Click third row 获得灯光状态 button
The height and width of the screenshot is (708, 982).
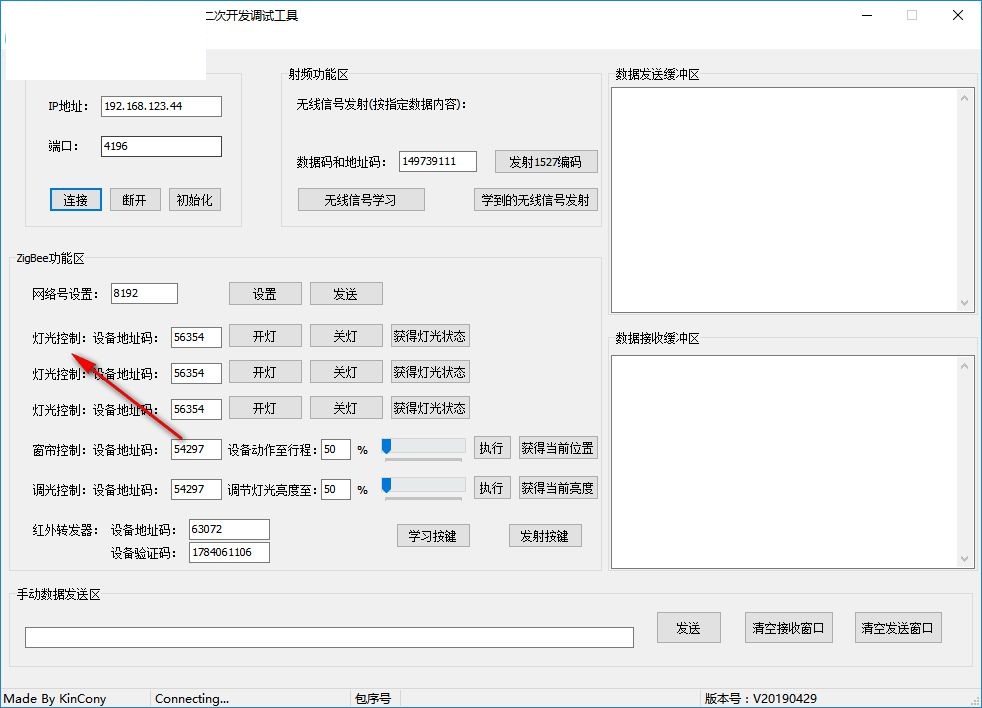click(x=430, y=407)
